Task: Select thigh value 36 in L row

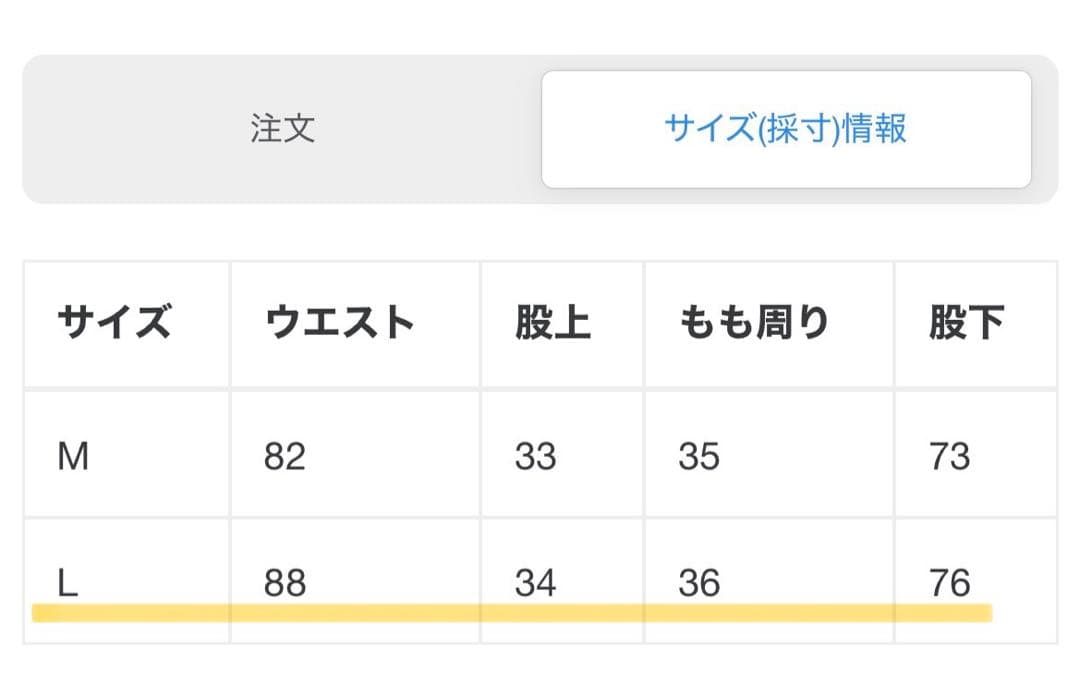Action: 699,581
